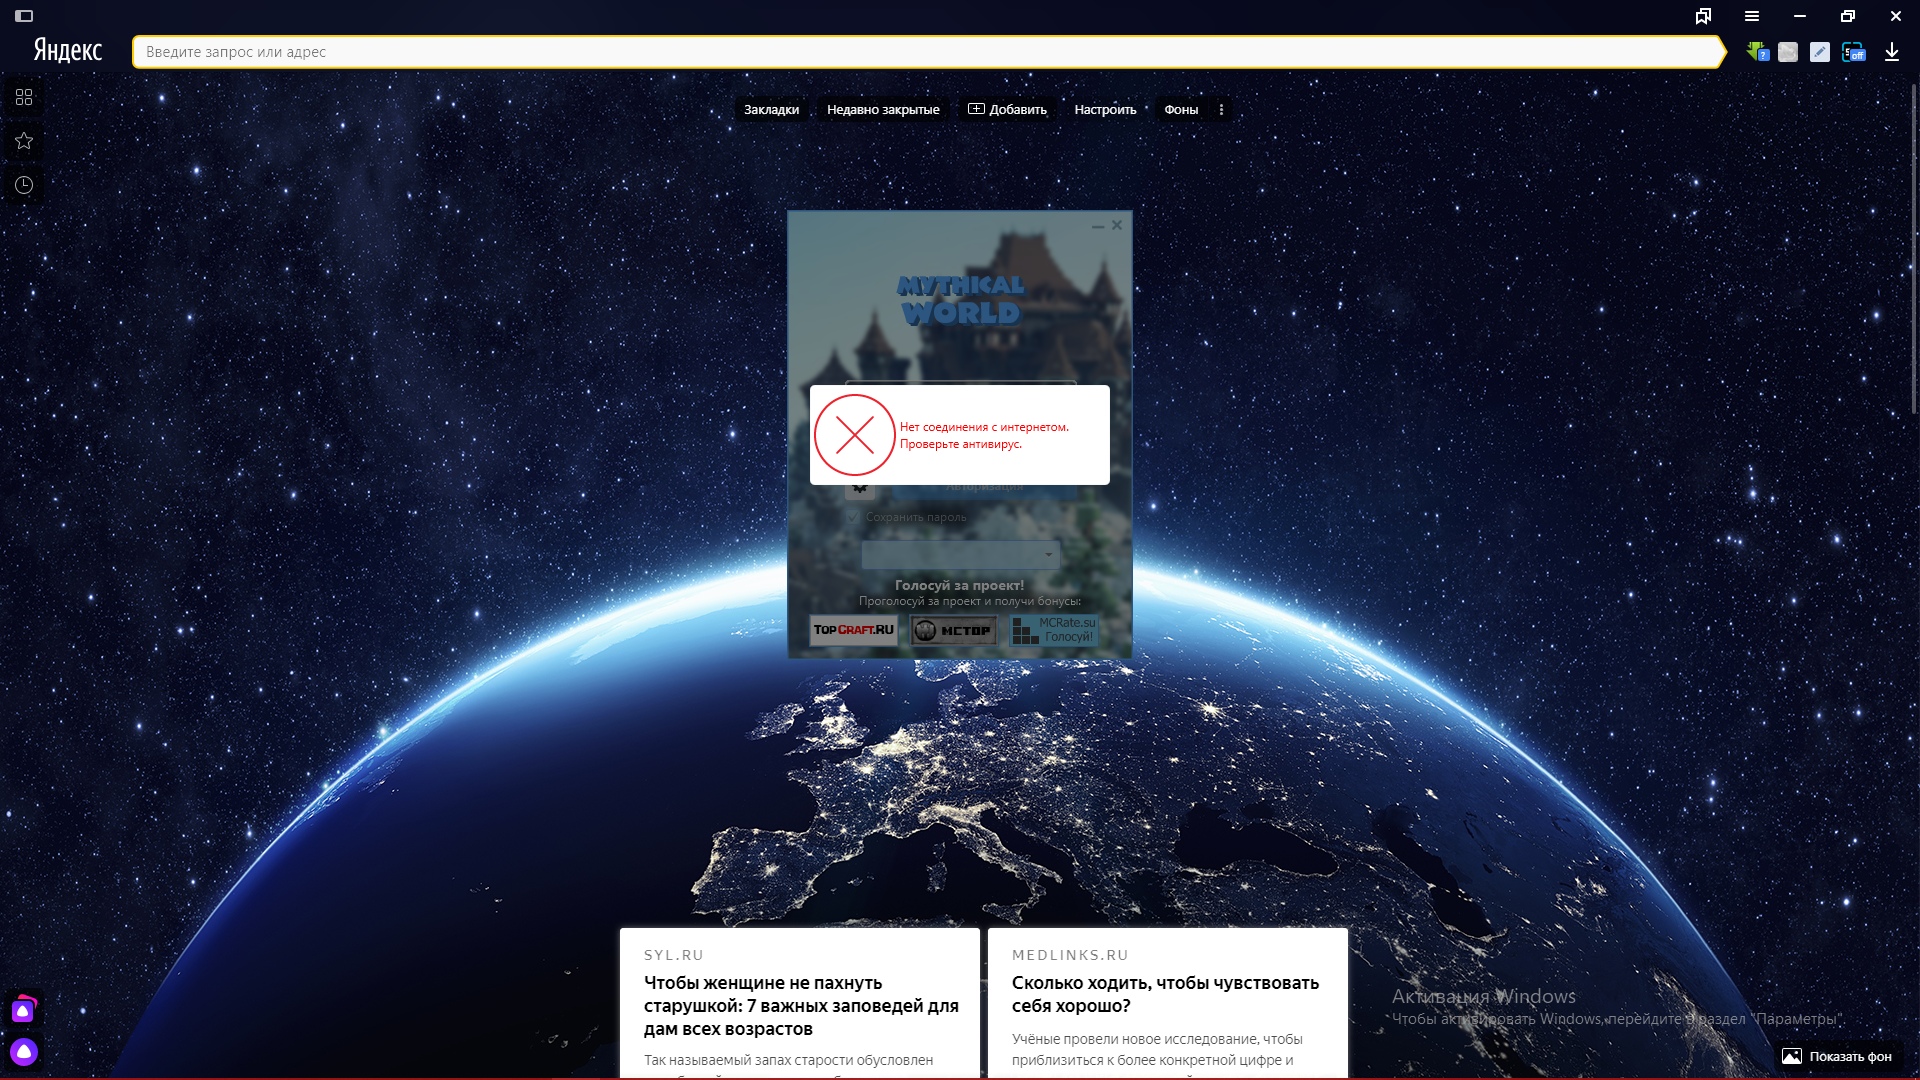Click the screenshot extension marked off
Image resolution: width=1920 pixels, height=1080 pixels.
pos(1853,52)
